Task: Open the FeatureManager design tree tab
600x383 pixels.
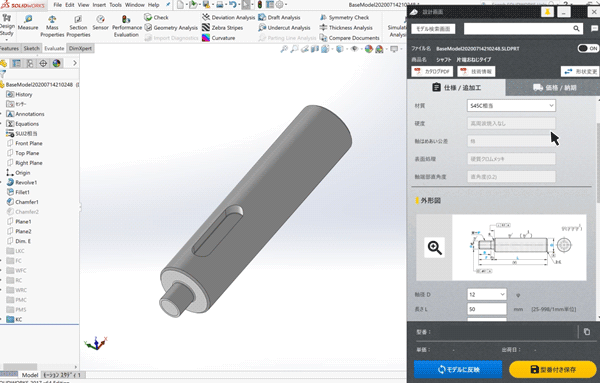Action: [x=3, y=63]
